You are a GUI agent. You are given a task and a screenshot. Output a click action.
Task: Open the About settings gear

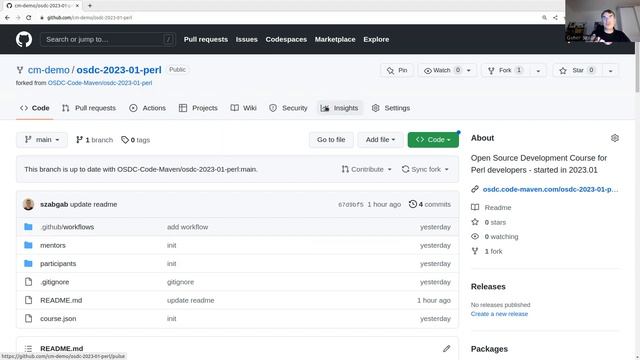pyautogui.click(x=615, y=138)
